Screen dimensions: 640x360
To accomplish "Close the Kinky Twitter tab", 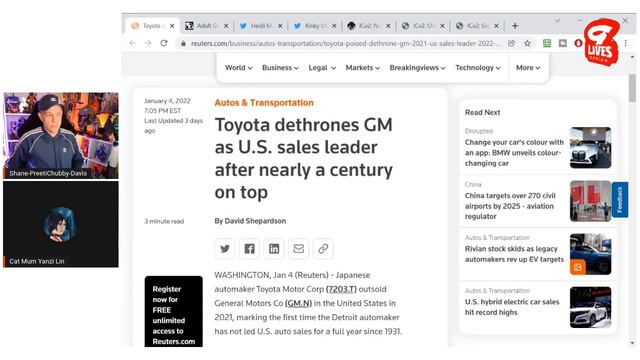I will tap(334, 26).
